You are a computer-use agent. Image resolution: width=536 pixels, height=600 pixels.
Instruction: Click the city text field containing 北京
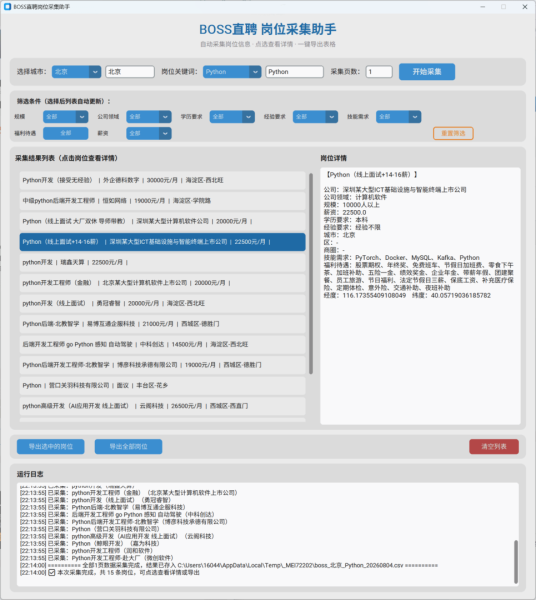click(130, 72)
